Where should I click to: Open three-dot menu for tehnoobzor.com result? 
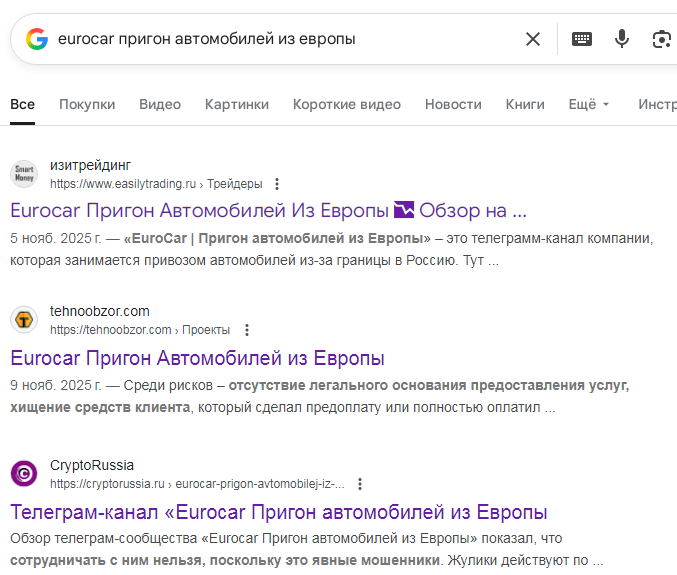point(247,330)
